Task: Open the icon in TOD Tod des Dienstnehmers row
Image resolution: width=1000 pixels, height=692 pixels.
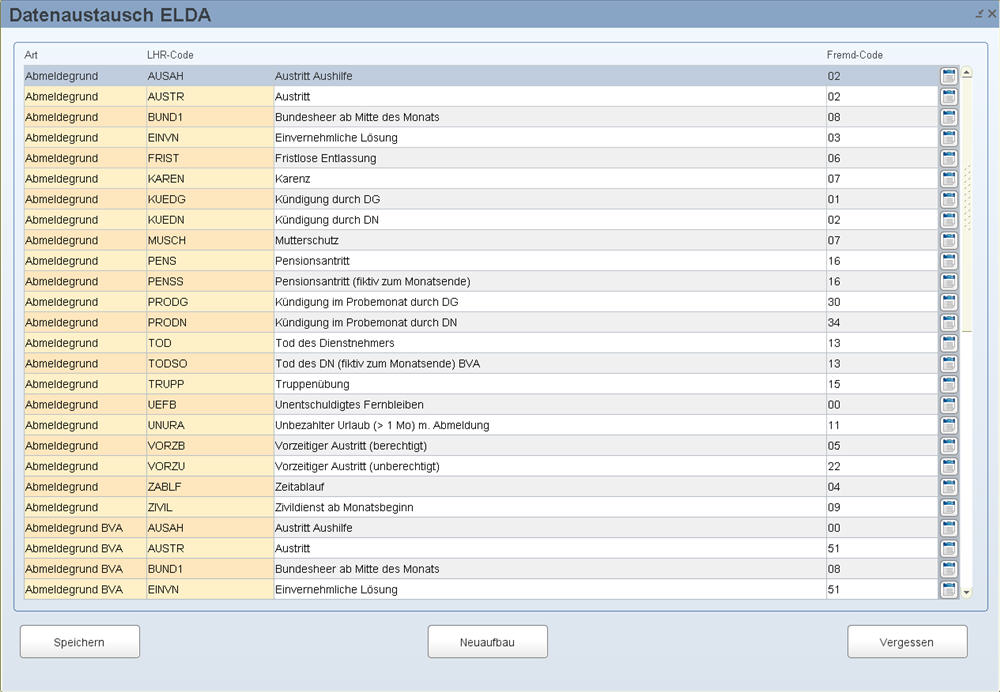Action: click(x=948, y=343)
